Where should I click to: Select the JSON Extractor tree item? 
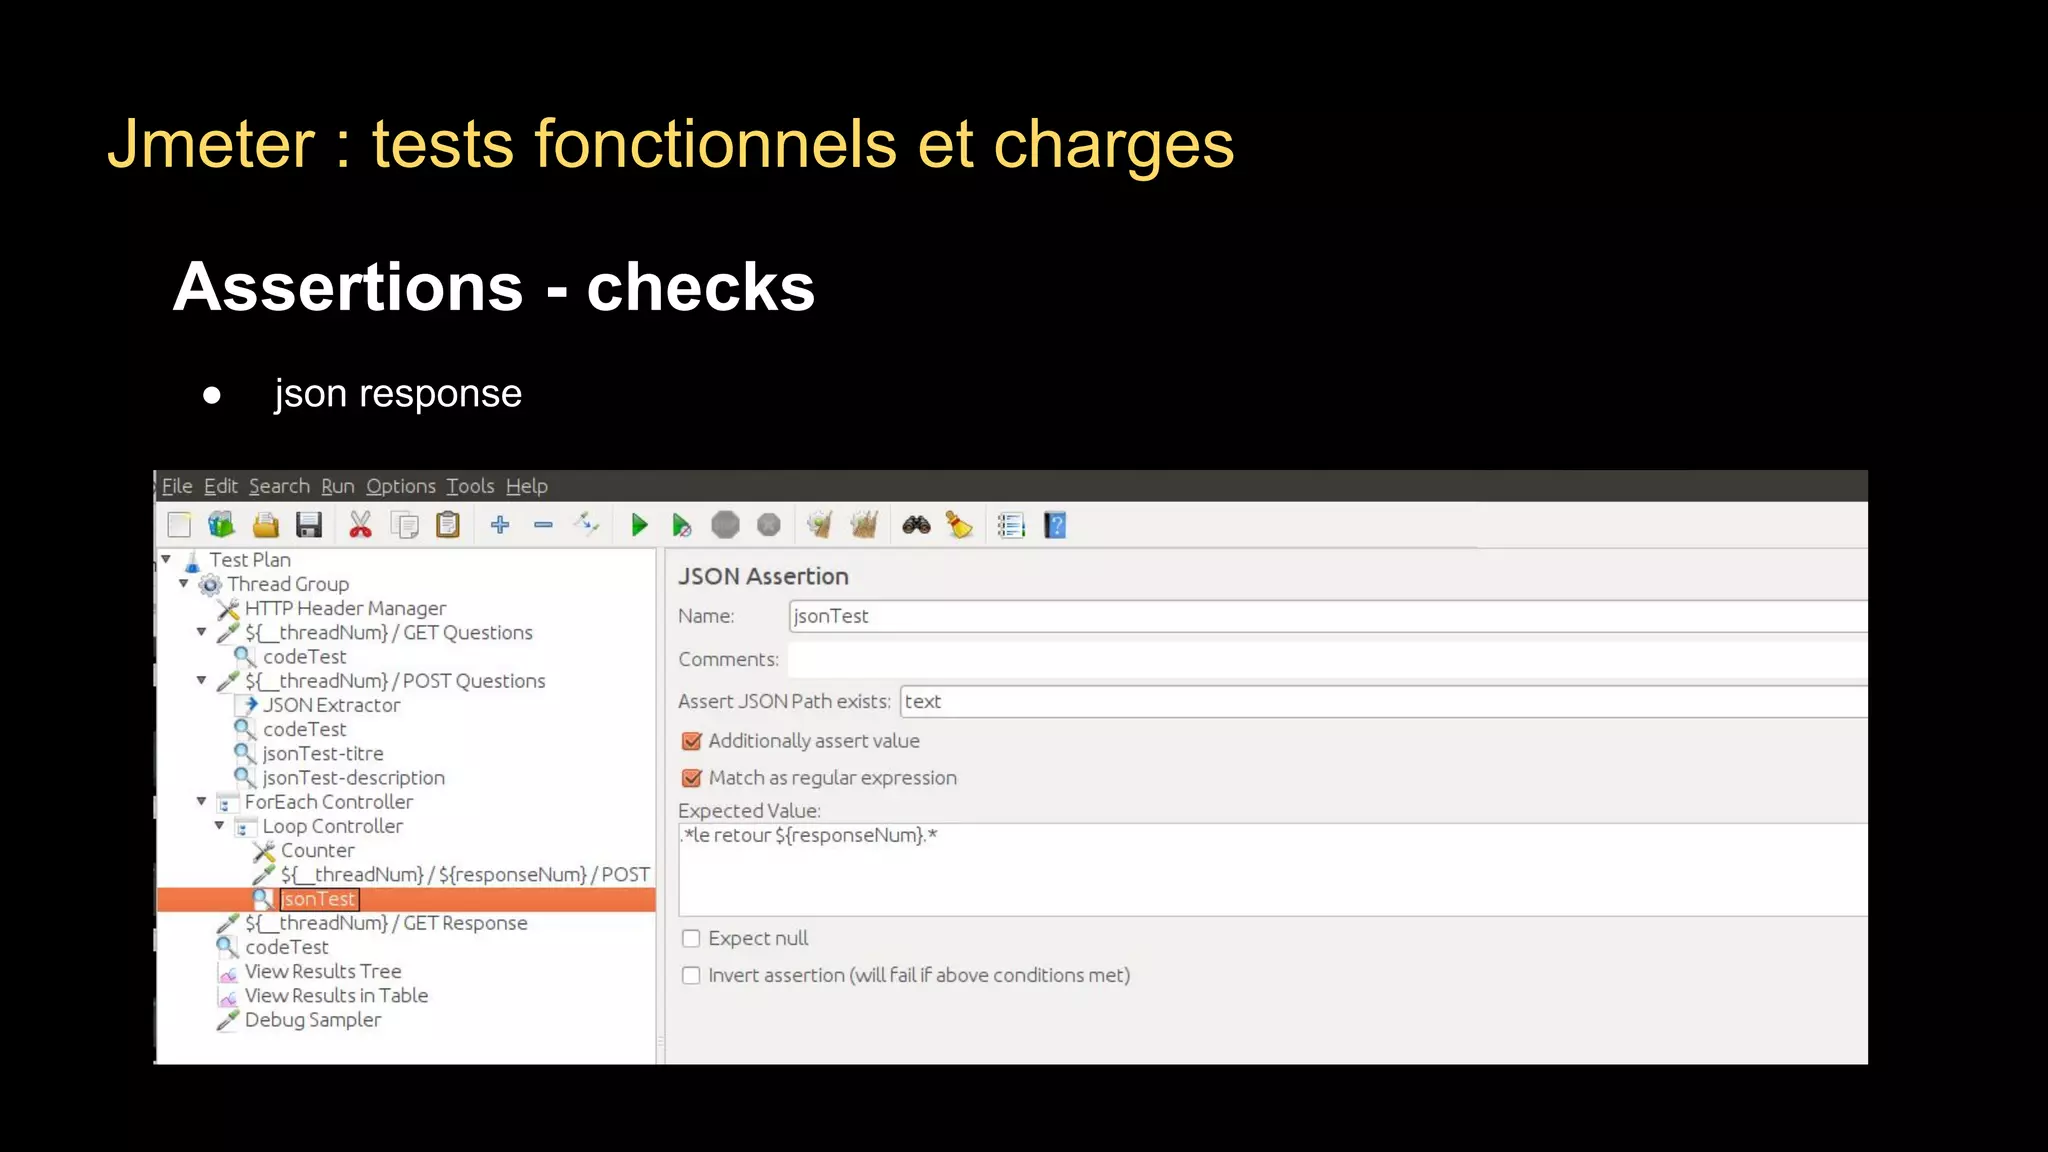(x=331, y=705)
